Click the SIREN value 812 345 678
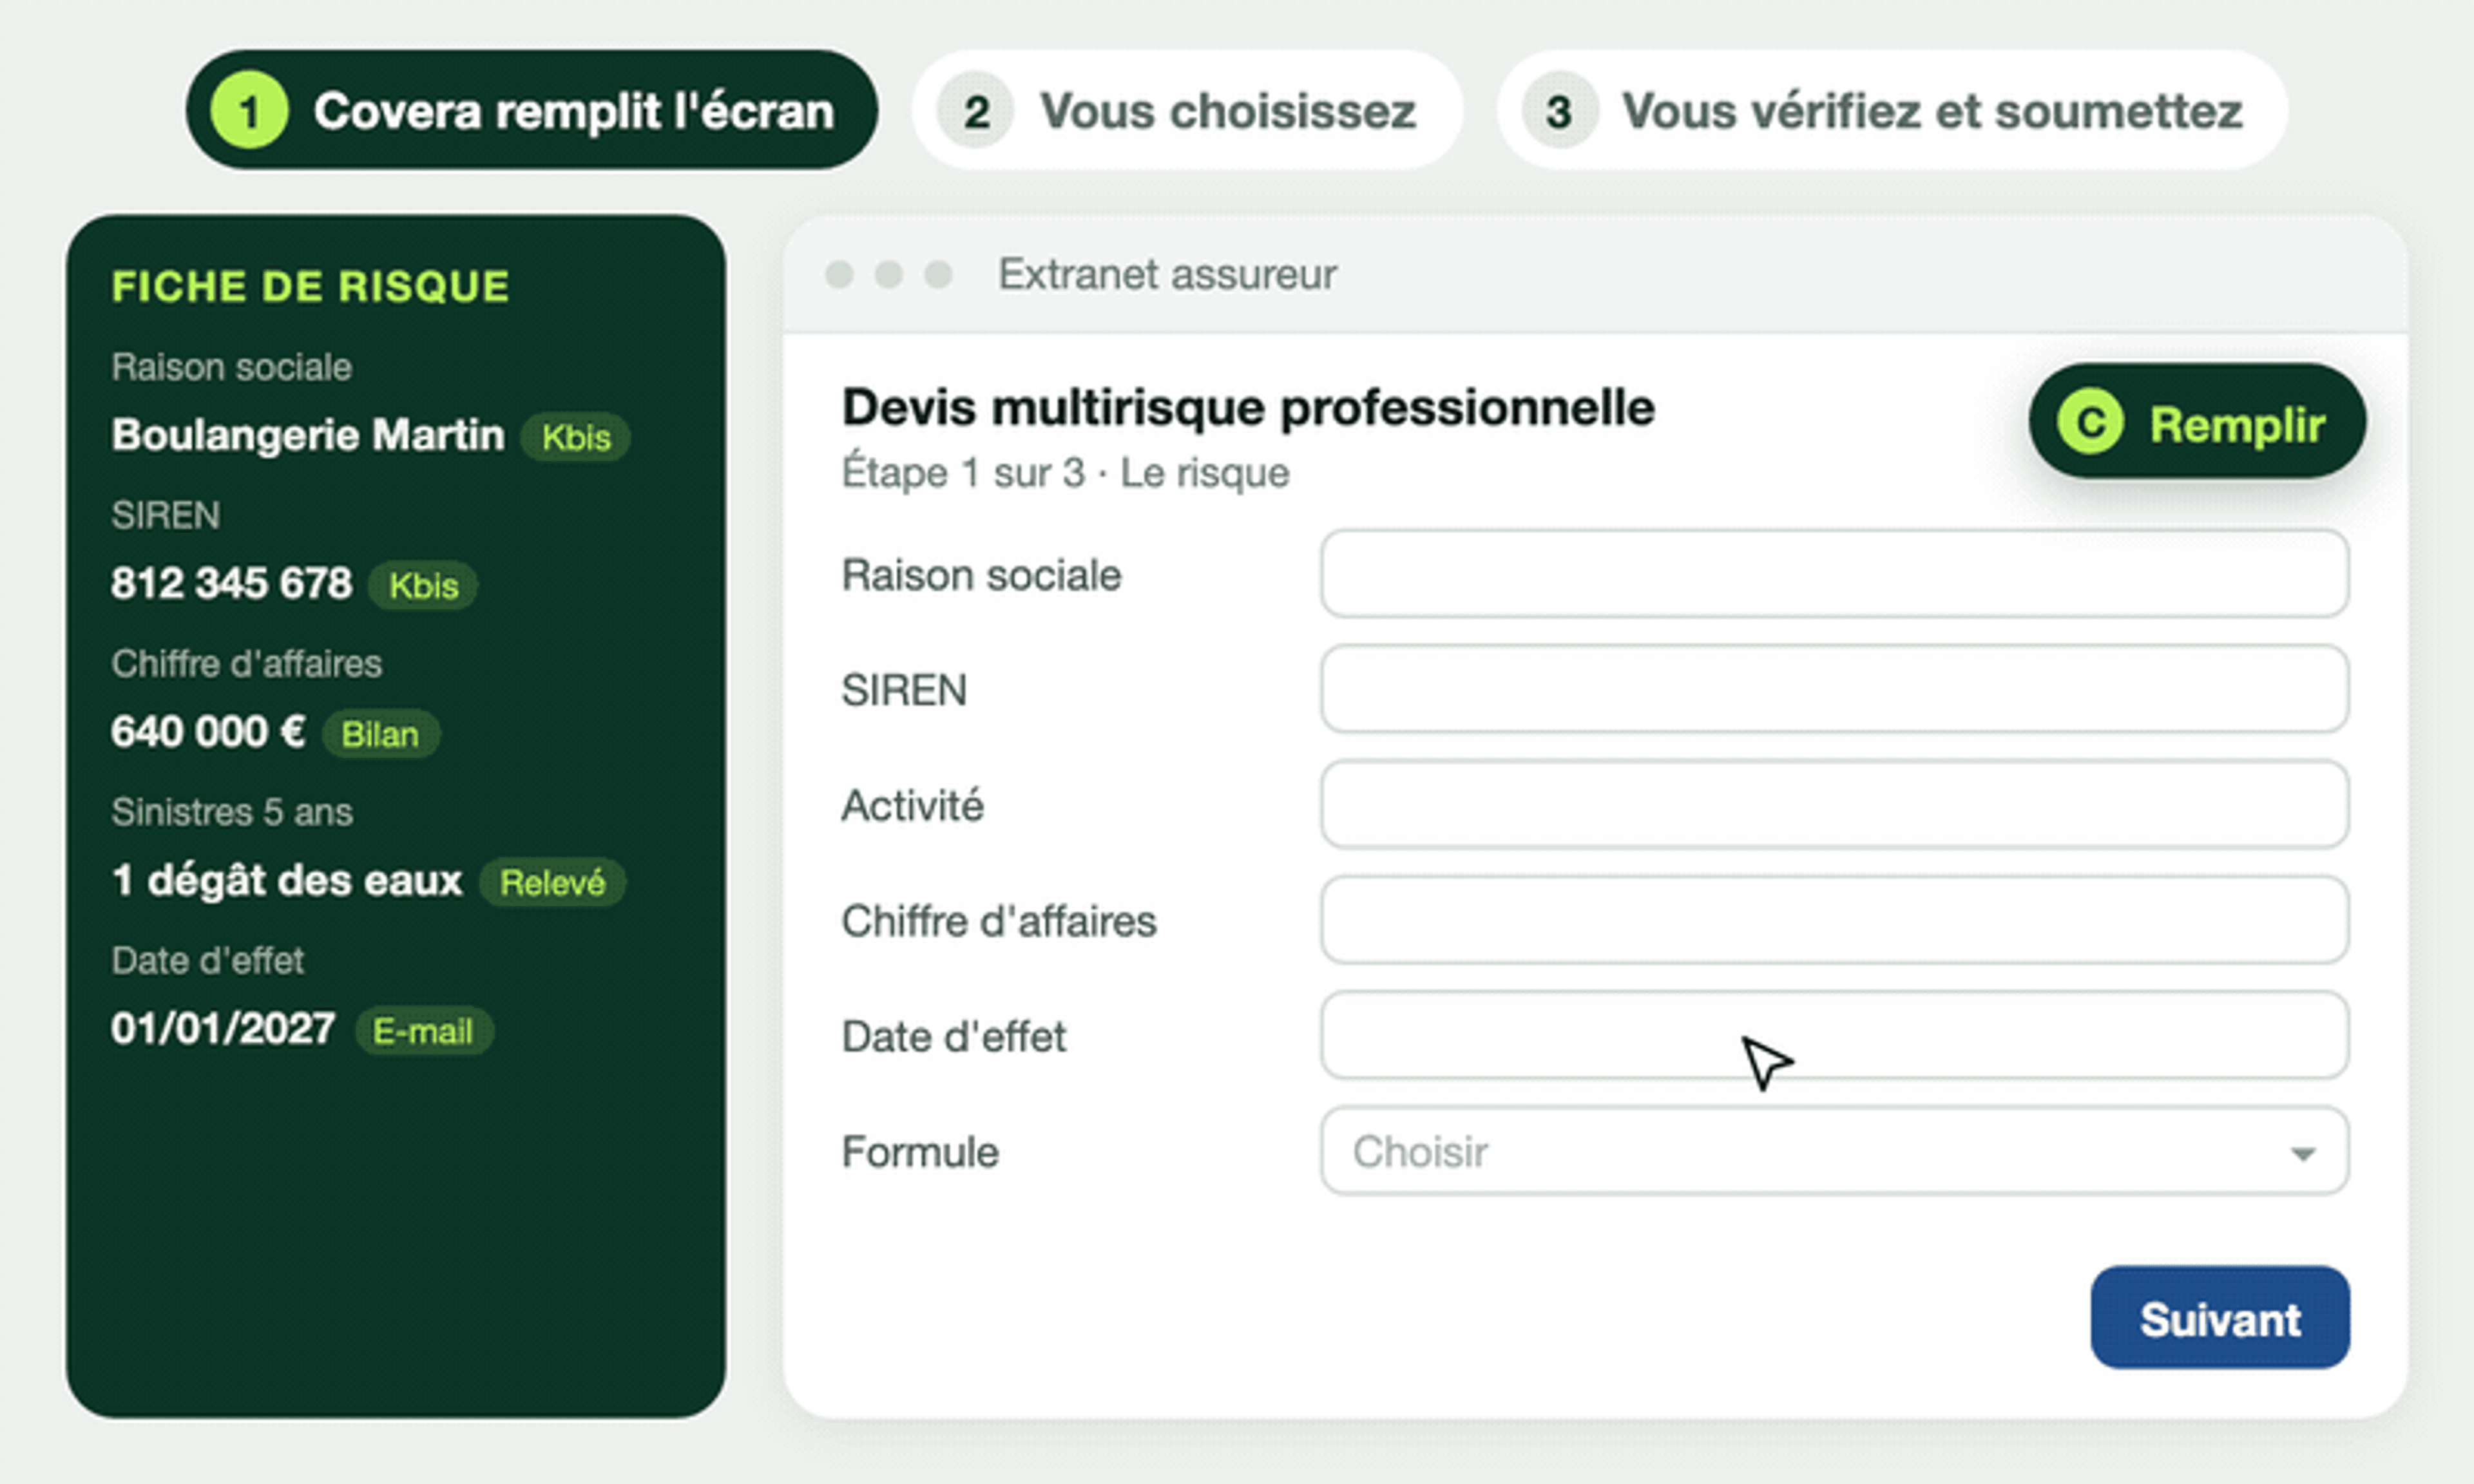 click(x=232, y=583)
